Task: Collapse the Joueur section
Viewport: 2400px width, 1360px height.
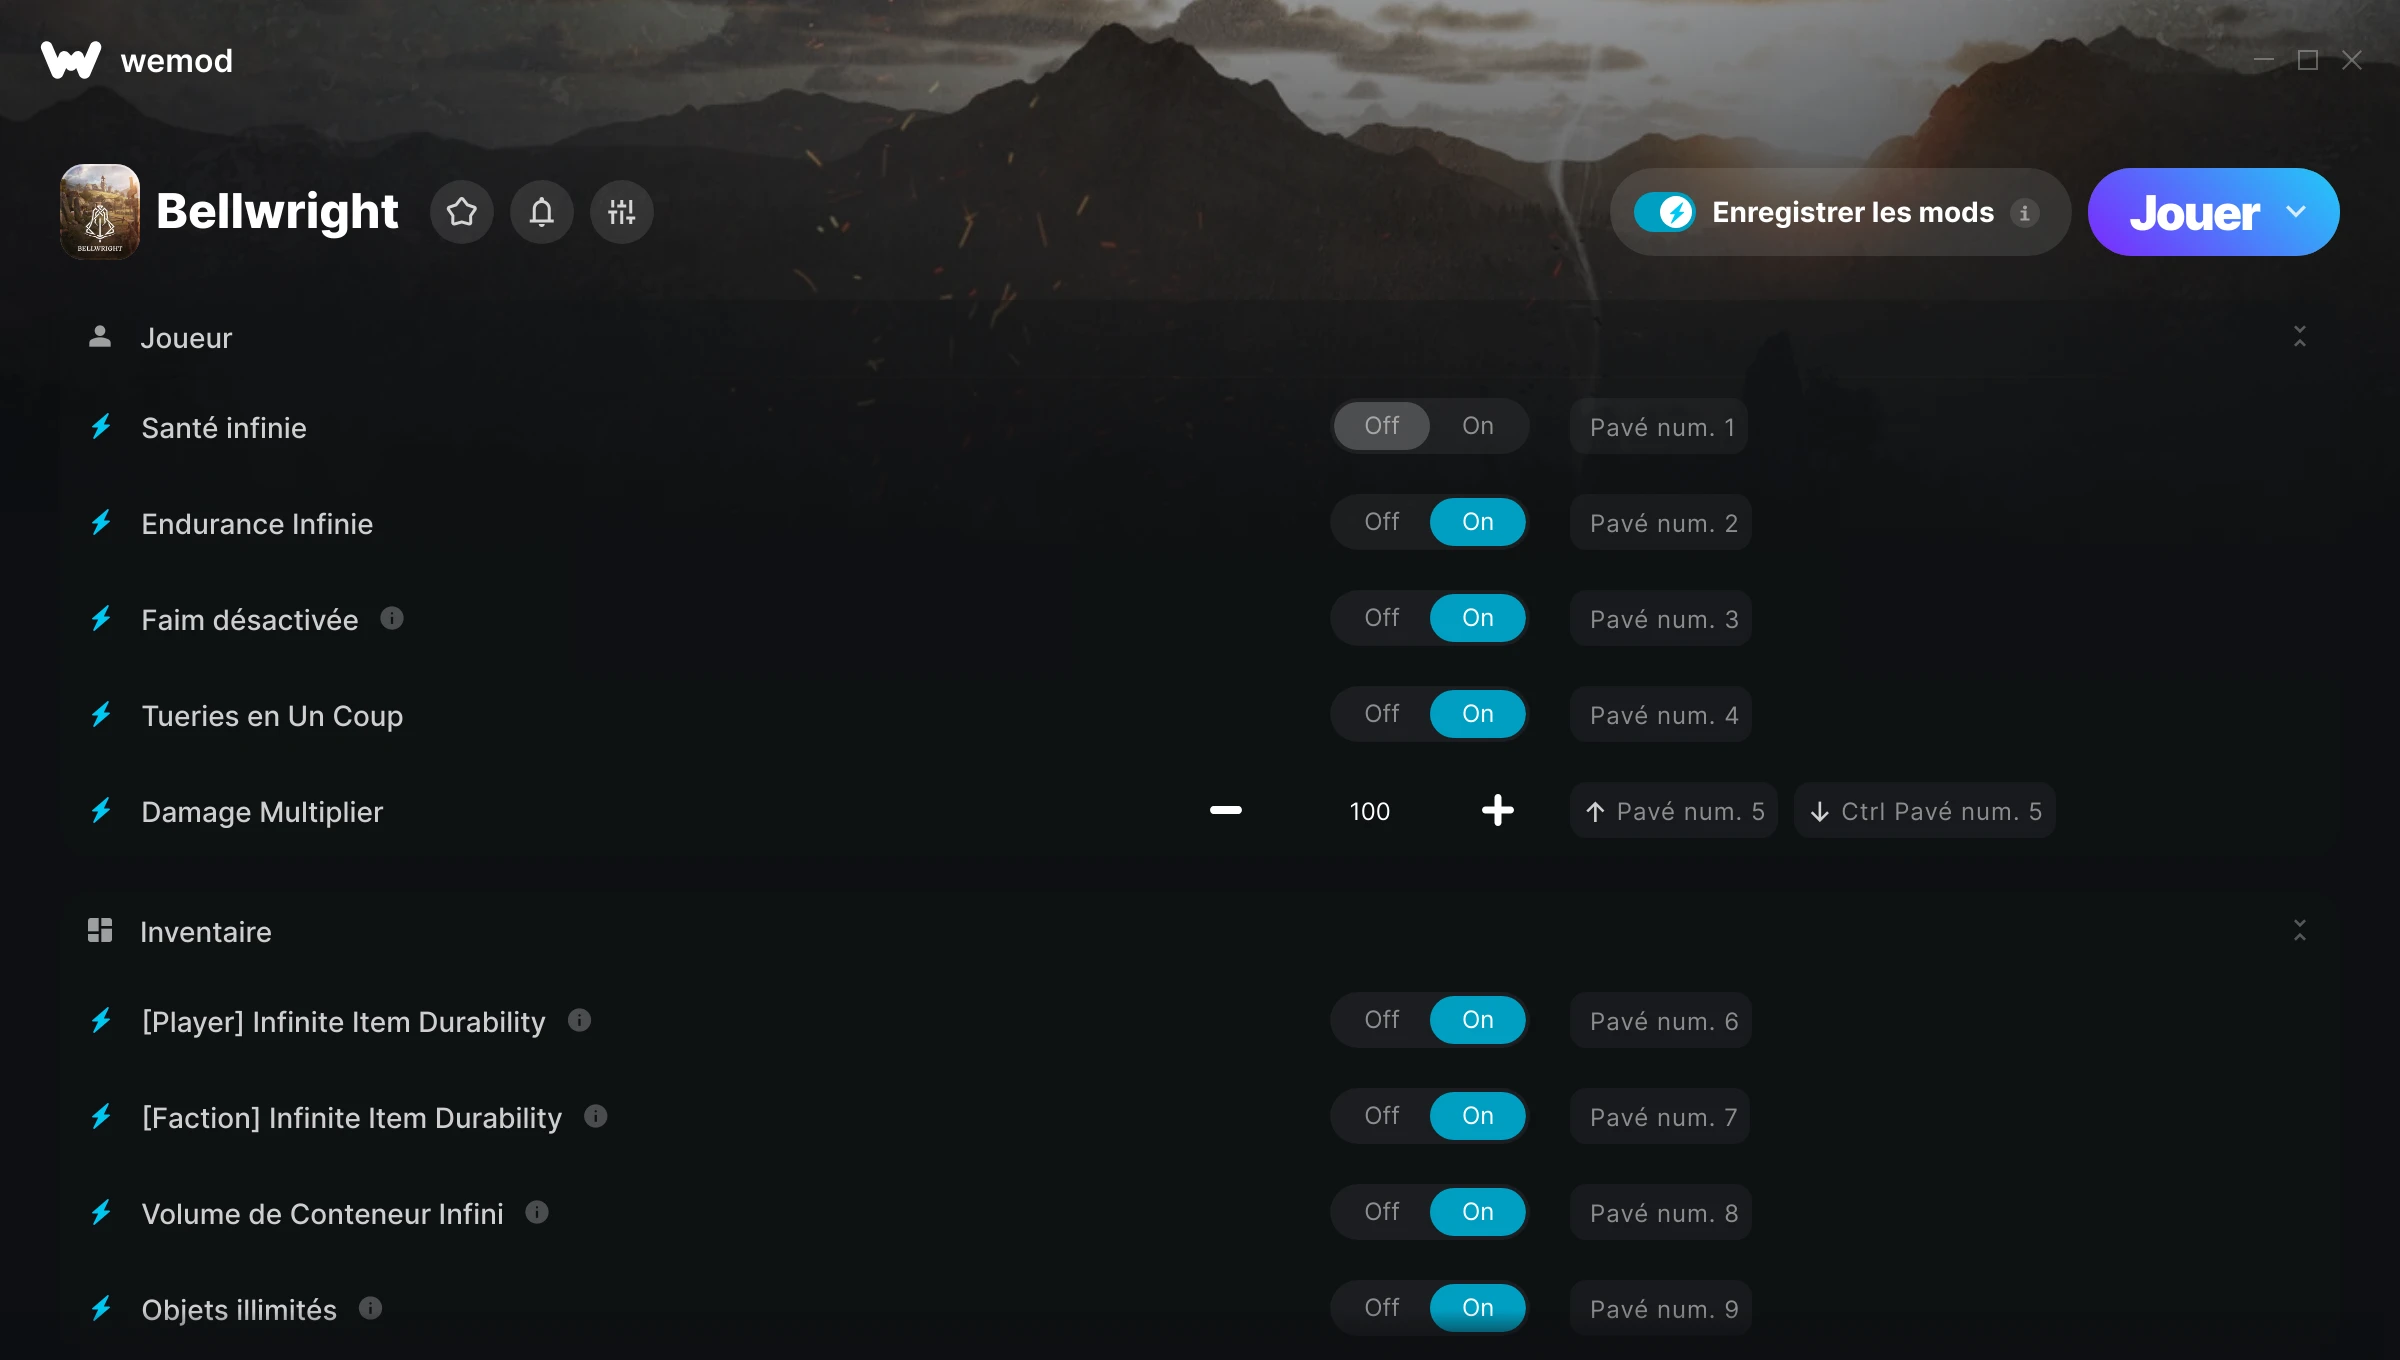Action: point(2299,337)
